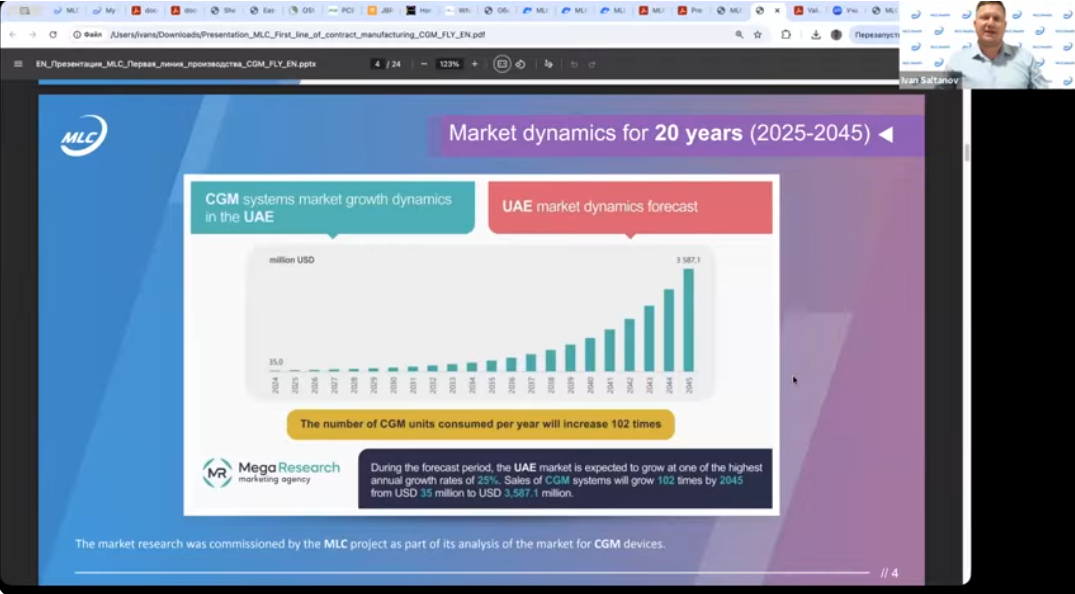Rotate the PDF document counterclockwise
Image resolution: width=1075 pixels, height=594 pixels.
520,63
